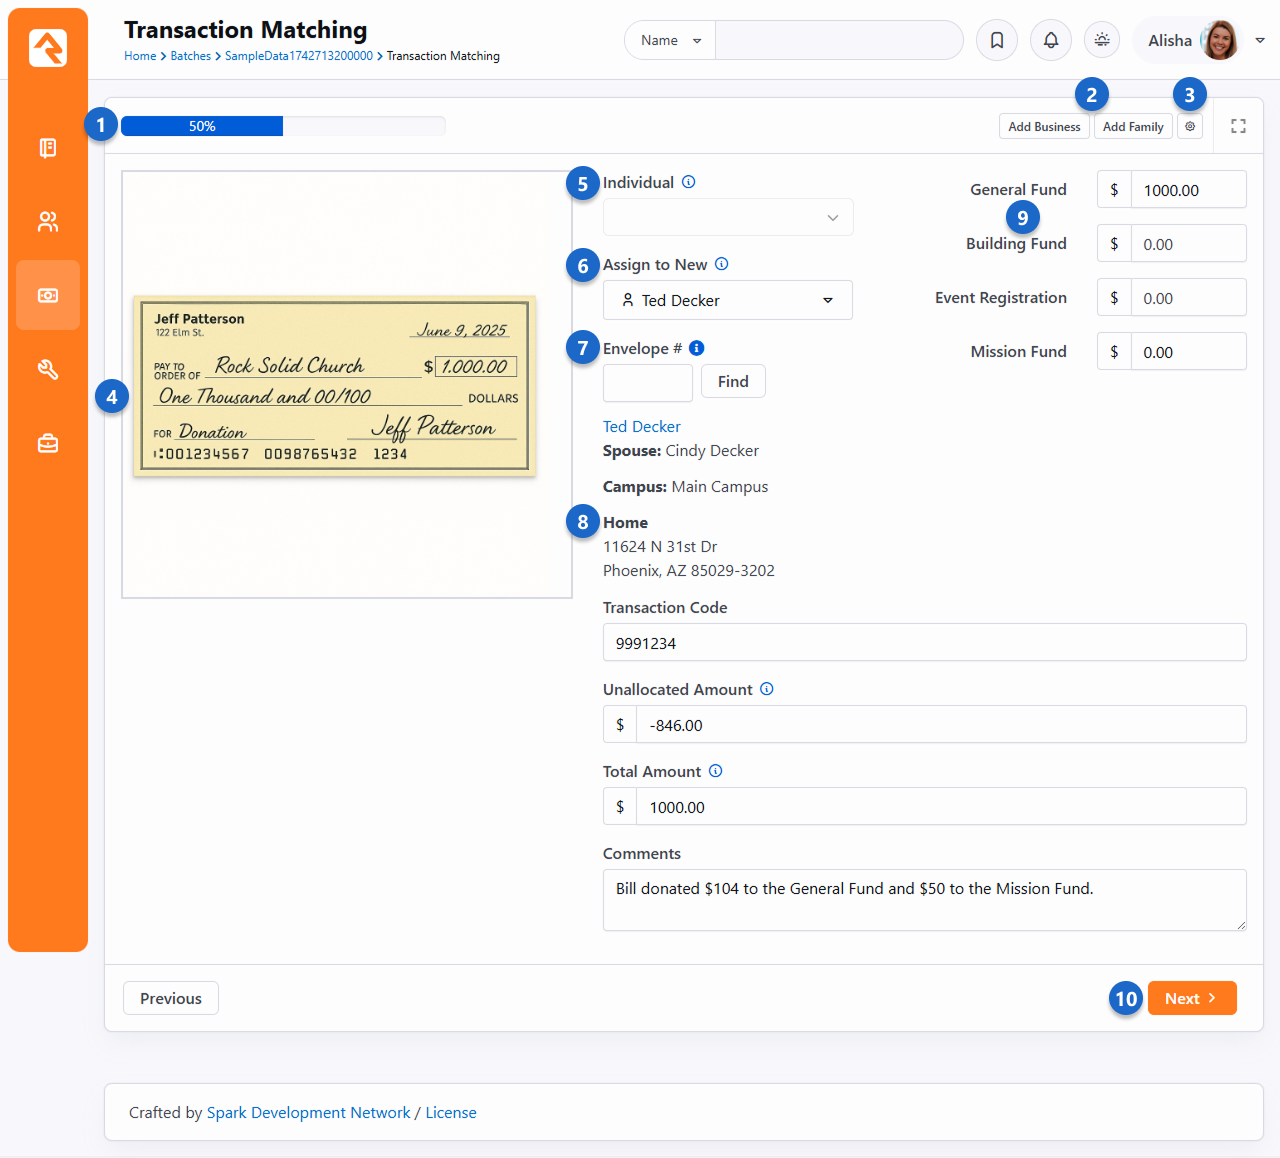The image size is (1280, 1158).
Task: Open the wrench Tools sidebar icon
Action: [48, 370]
